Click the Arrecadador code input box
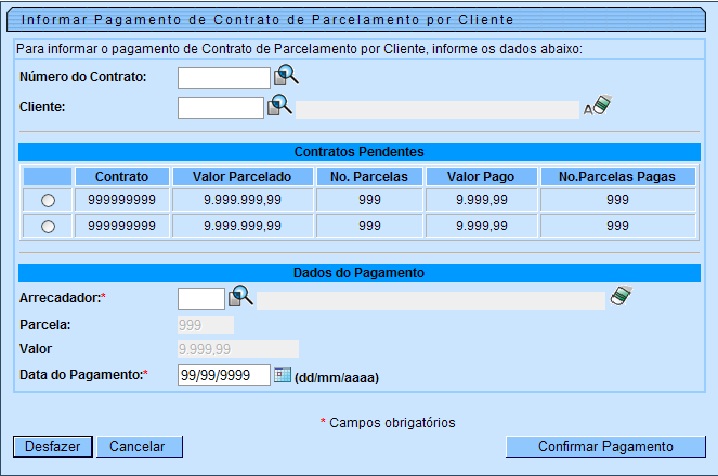Screen dimensions: 718x476 [201, 299]
